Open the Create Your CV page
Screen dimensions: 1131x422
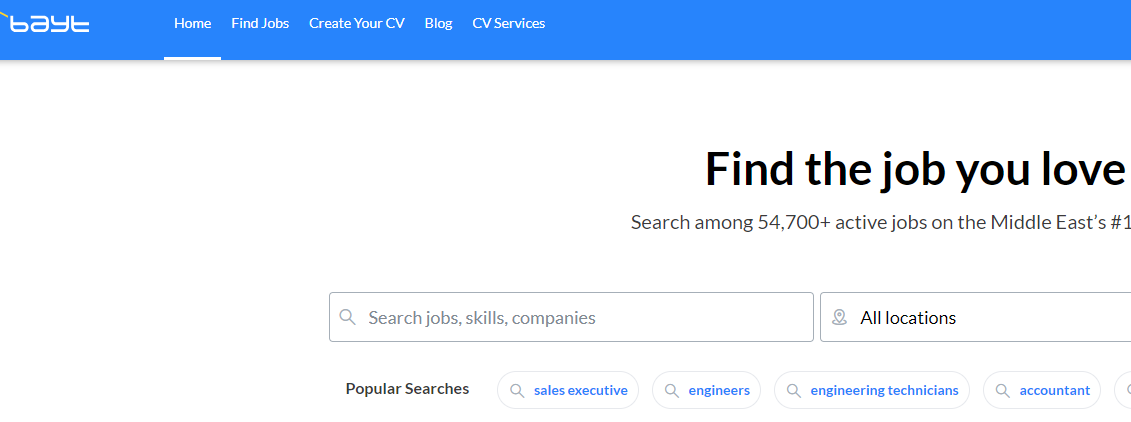click(x=357, y=23)
